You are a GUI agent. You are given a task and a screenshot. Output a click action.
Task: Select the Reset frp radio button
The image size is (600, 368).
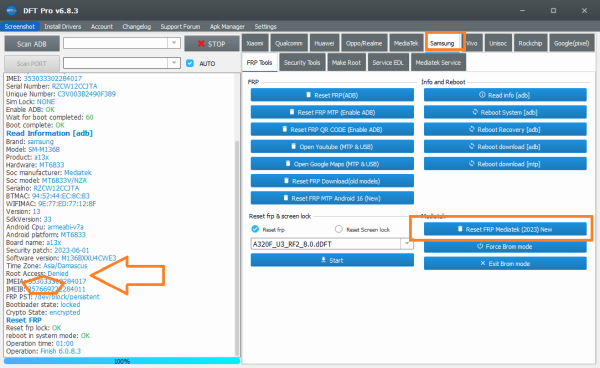255,229
